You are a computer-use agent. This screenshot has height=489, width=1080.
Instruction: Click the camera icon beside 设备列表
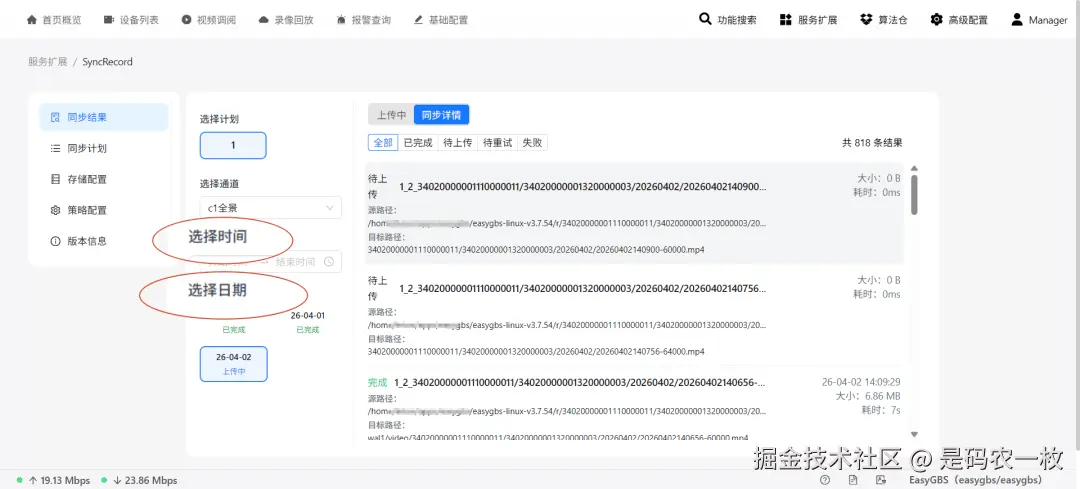click(x=109, y=20)
